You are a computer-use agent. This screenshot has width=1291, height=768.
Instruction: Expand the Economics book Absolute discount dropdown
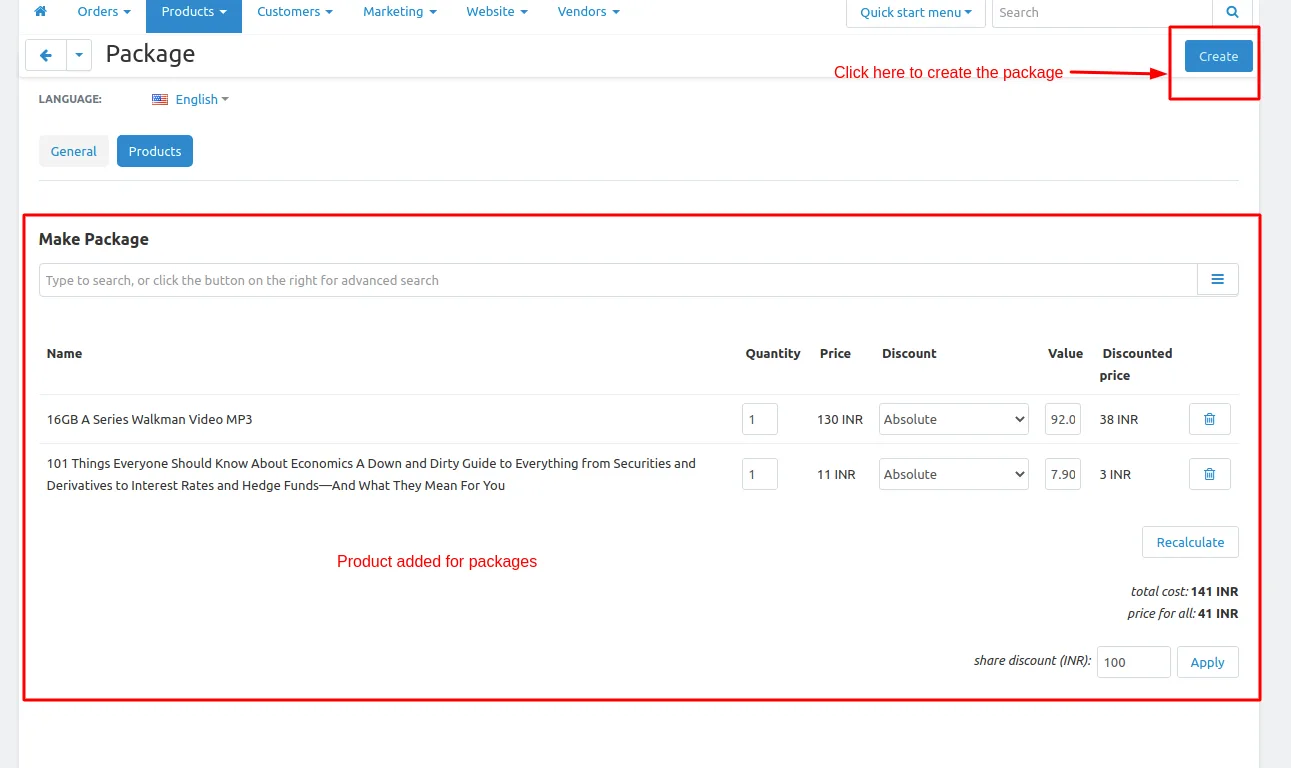coord(954,474)
